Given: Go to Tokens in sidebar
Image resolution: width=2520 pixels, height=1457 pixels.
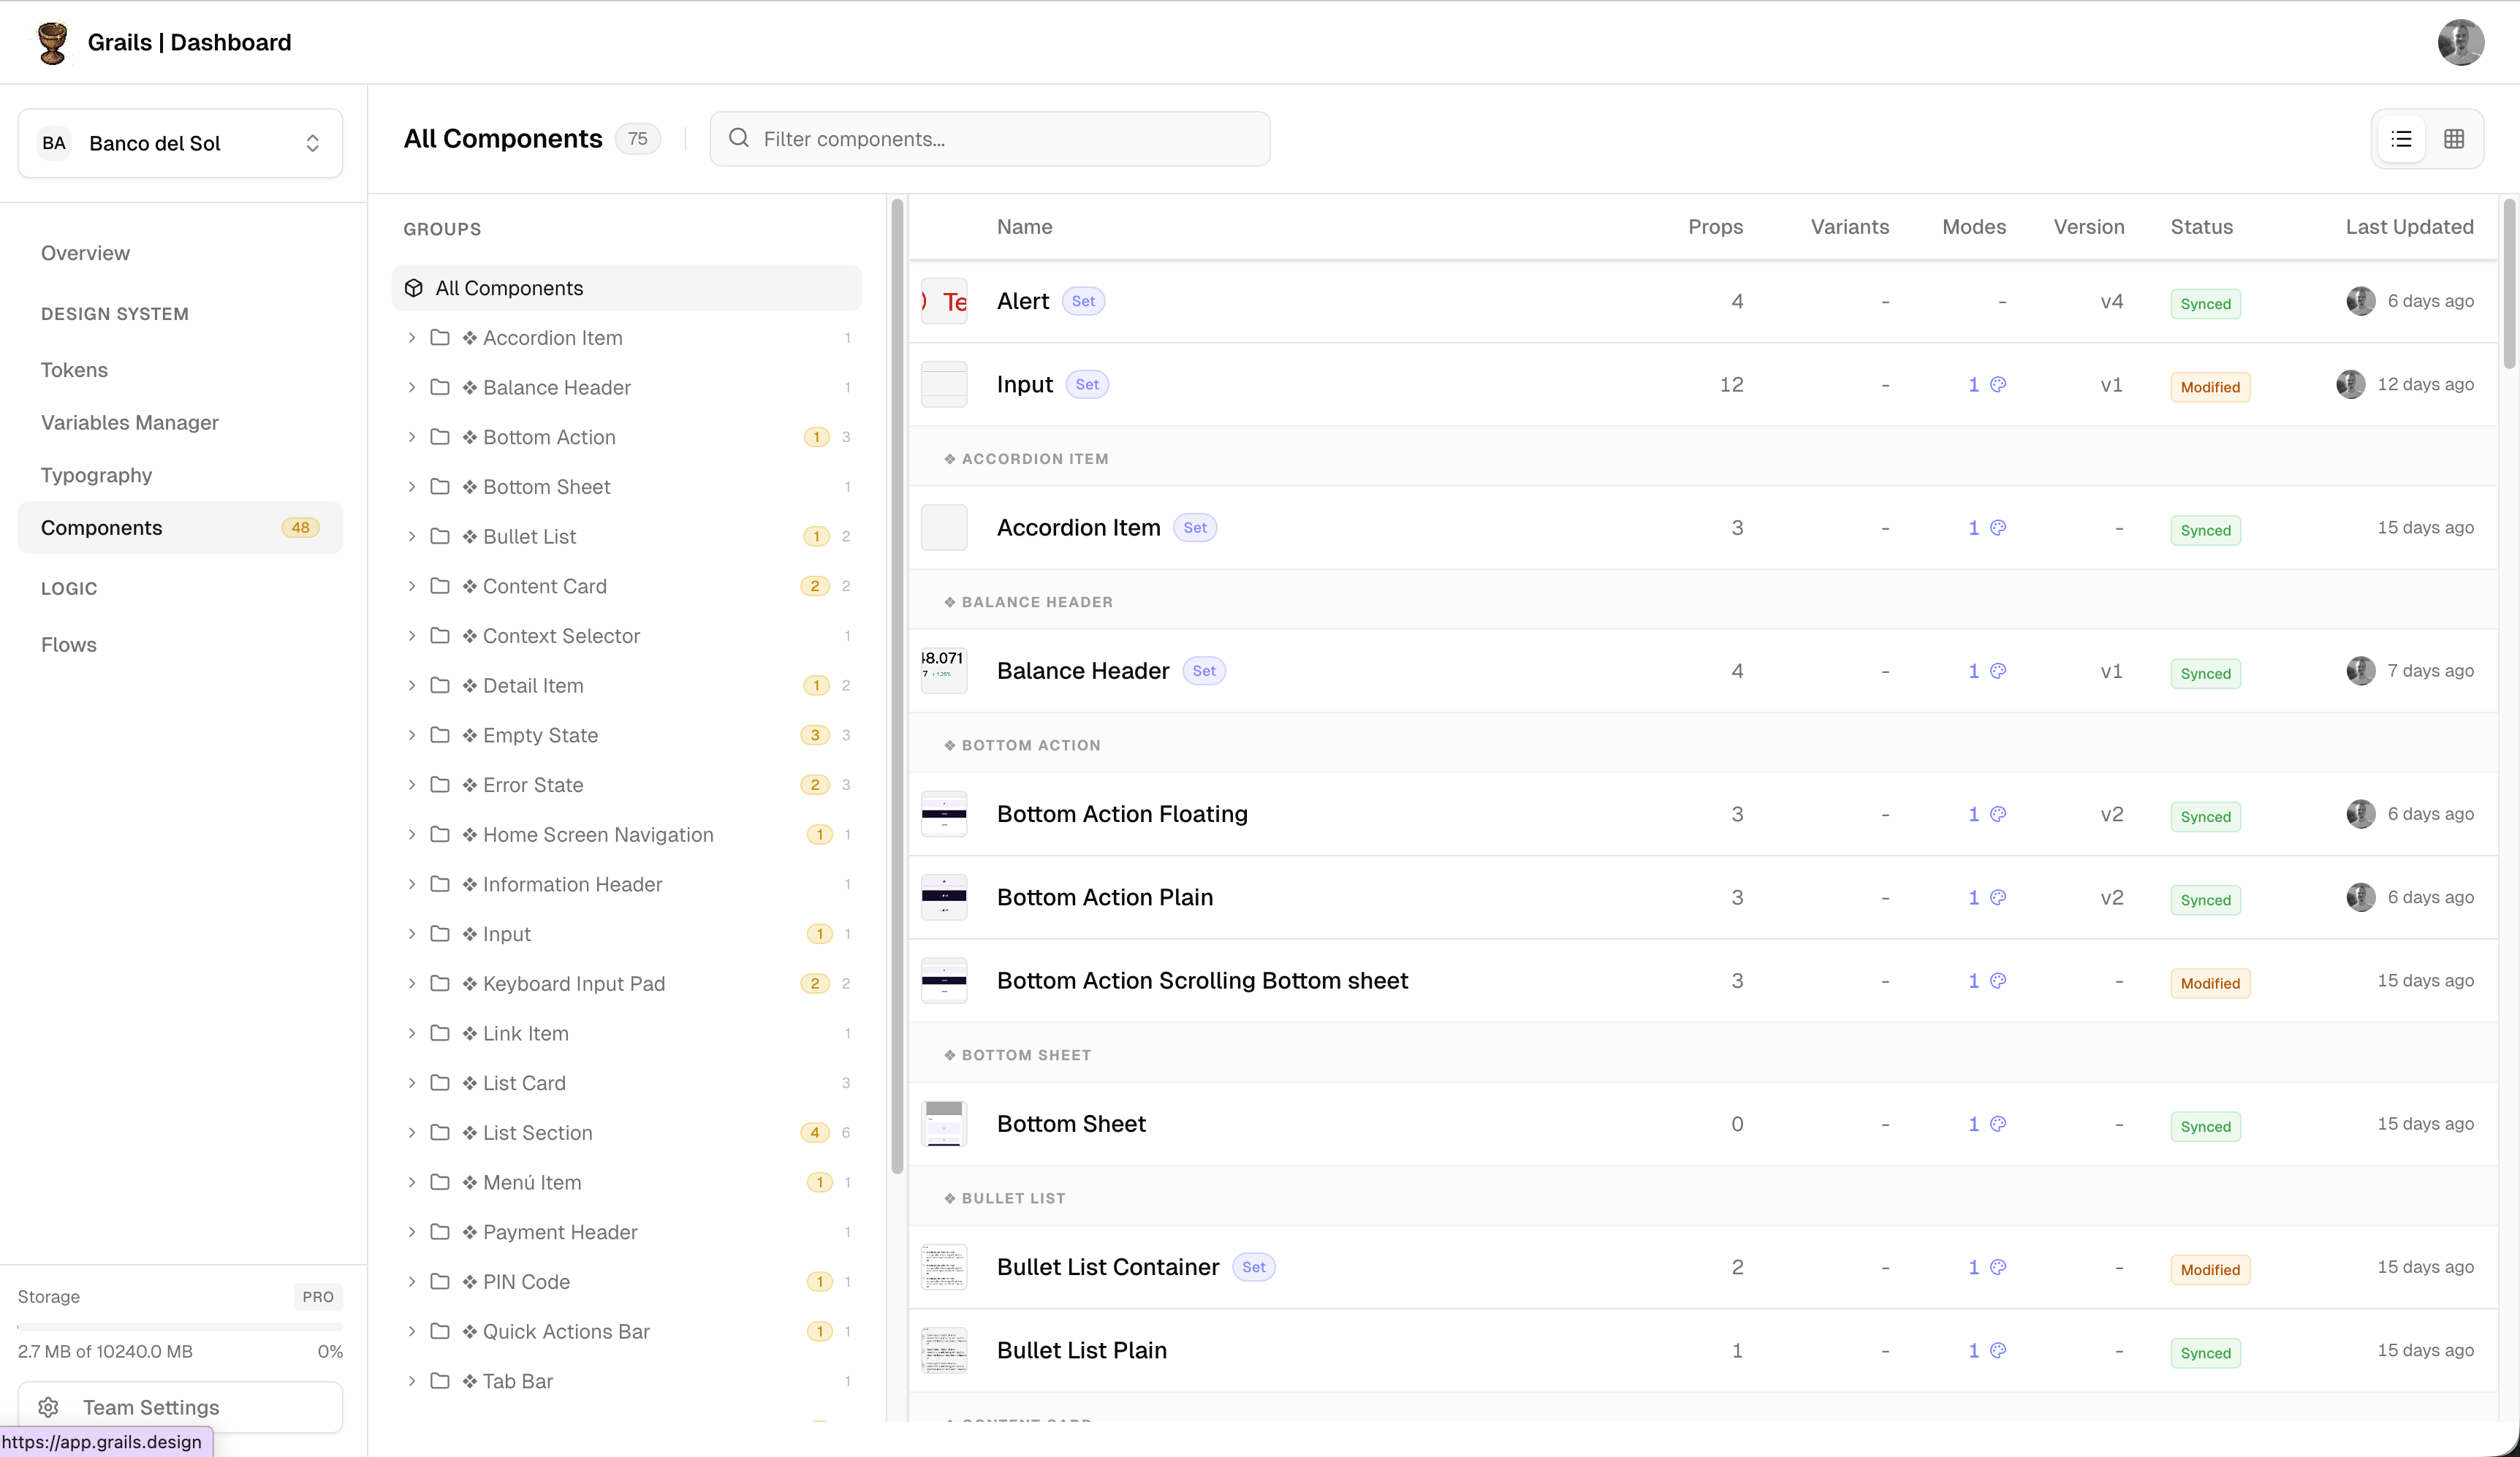Looking at the screenshot, I should 74,370.
